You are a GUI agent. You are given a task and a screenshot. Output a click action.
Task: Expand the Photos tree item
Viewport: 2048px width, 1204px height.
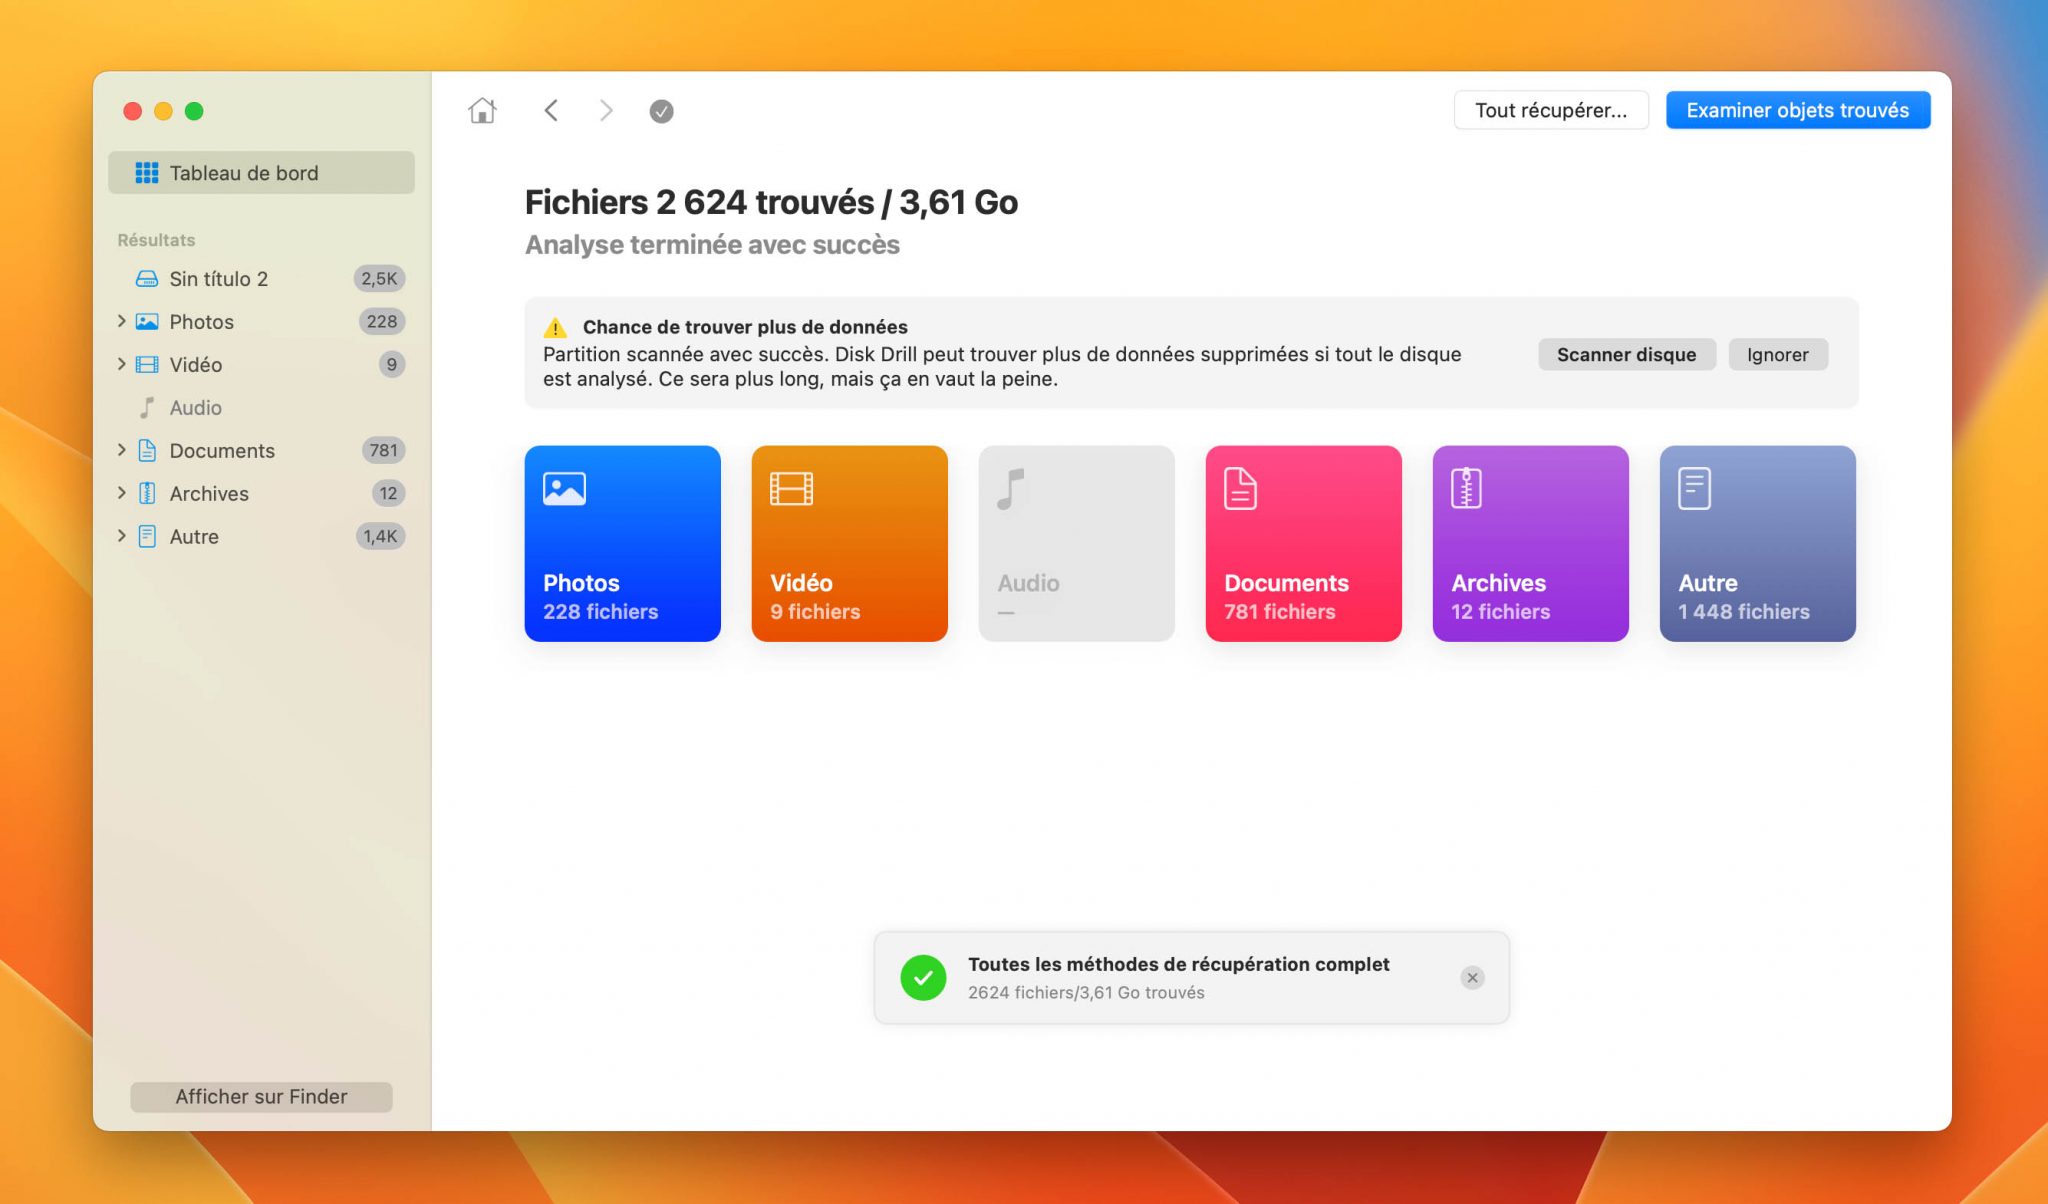click(x=121, y=321)
